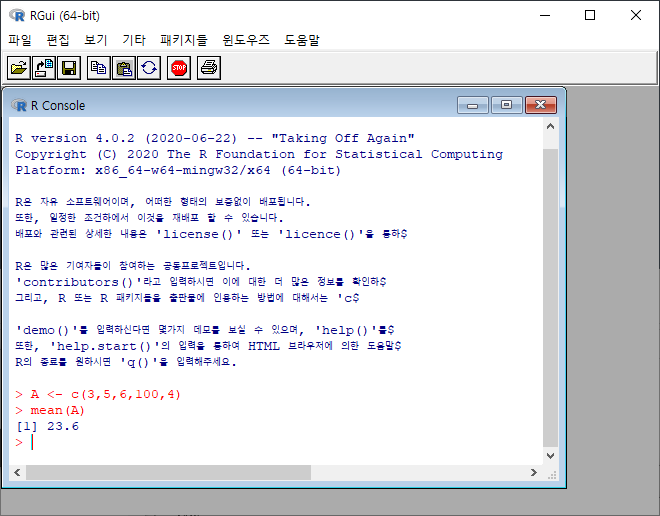The image size is (660, 516).
Task: Click the 'R version 4.0.2' line
Action: coord(215,138)
